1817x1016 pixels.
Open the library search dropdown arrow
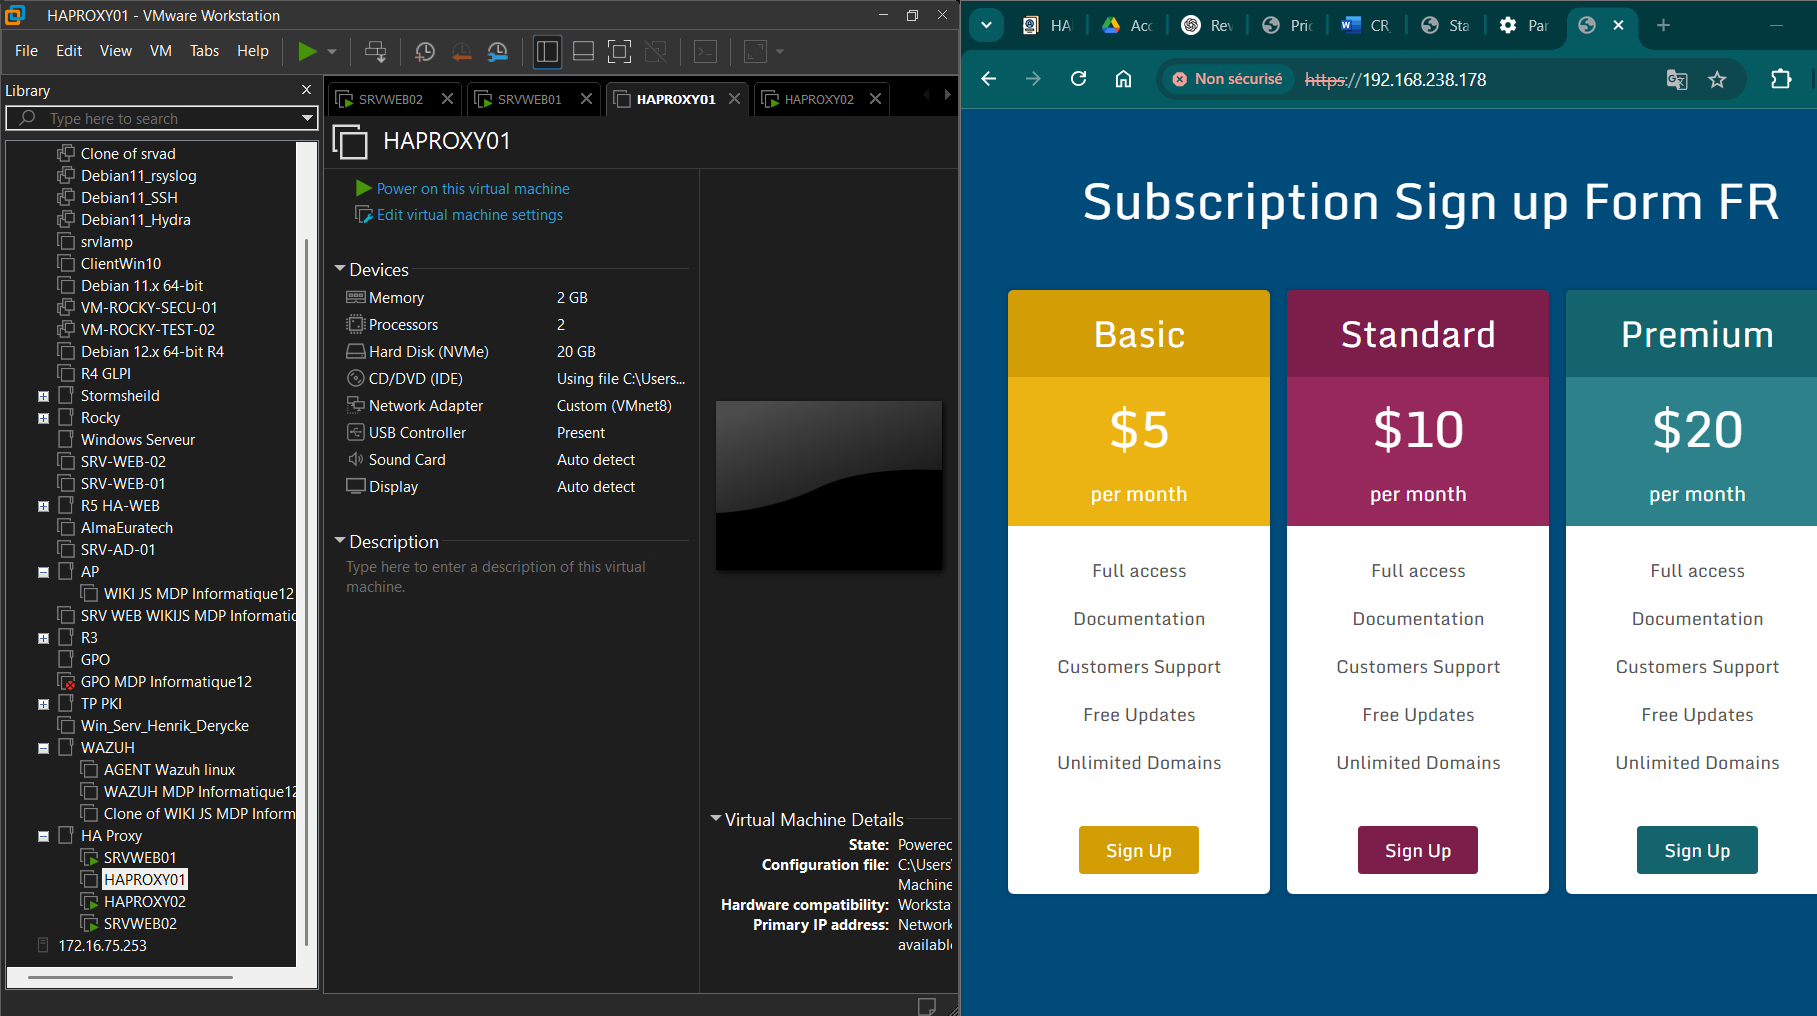tap(307, 118)
